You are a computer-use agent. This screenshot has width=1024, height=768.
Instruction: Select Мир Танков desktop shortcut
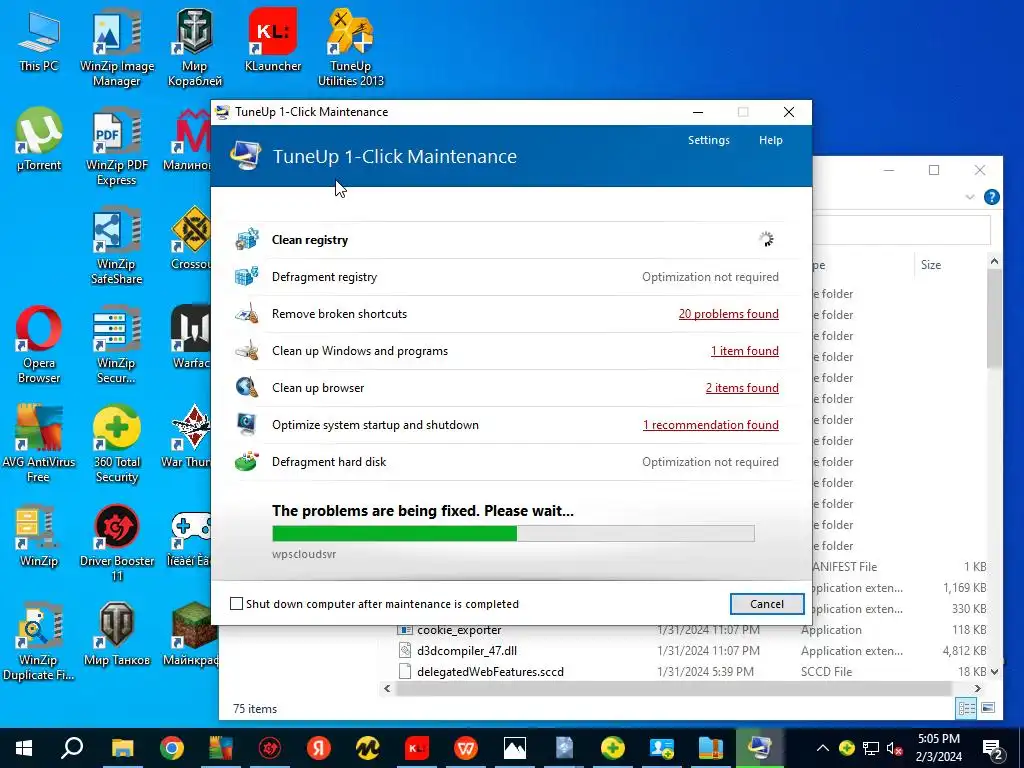pos(117,635)
